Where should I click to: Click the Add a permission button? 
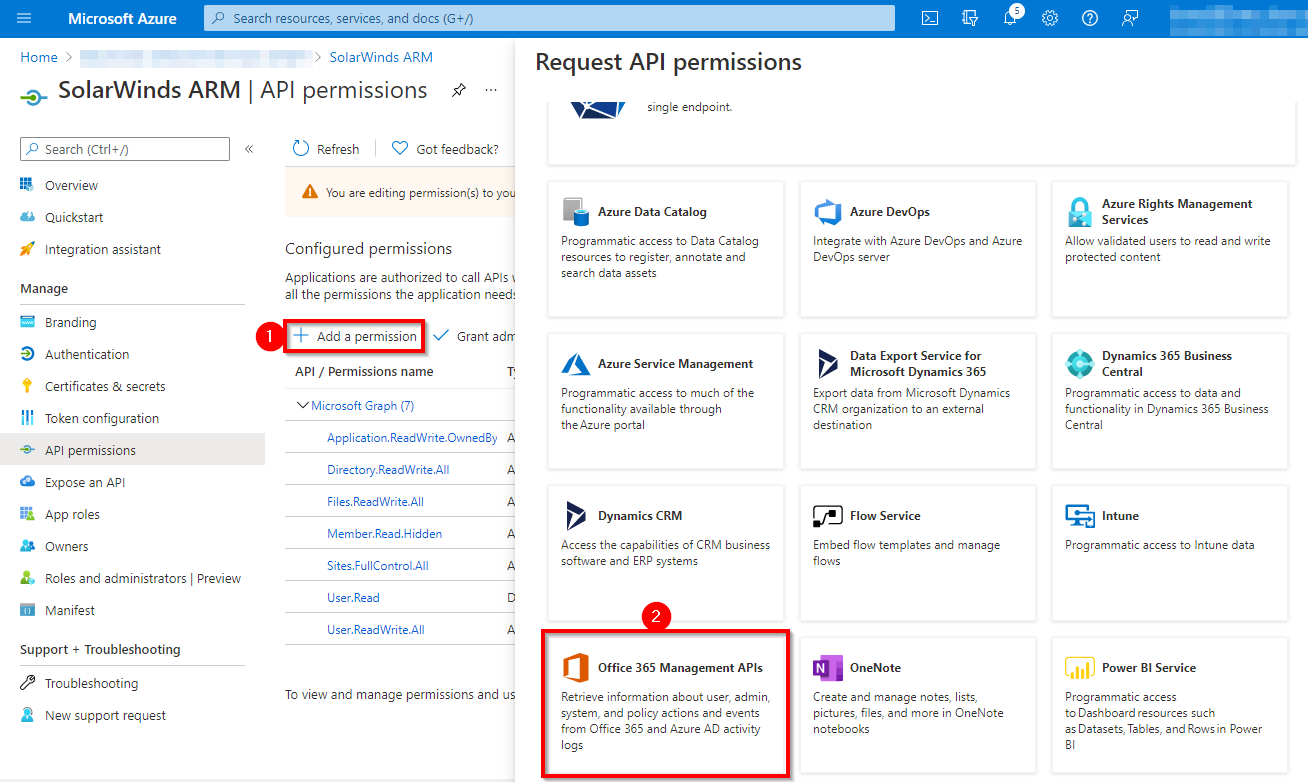(354, 336)
